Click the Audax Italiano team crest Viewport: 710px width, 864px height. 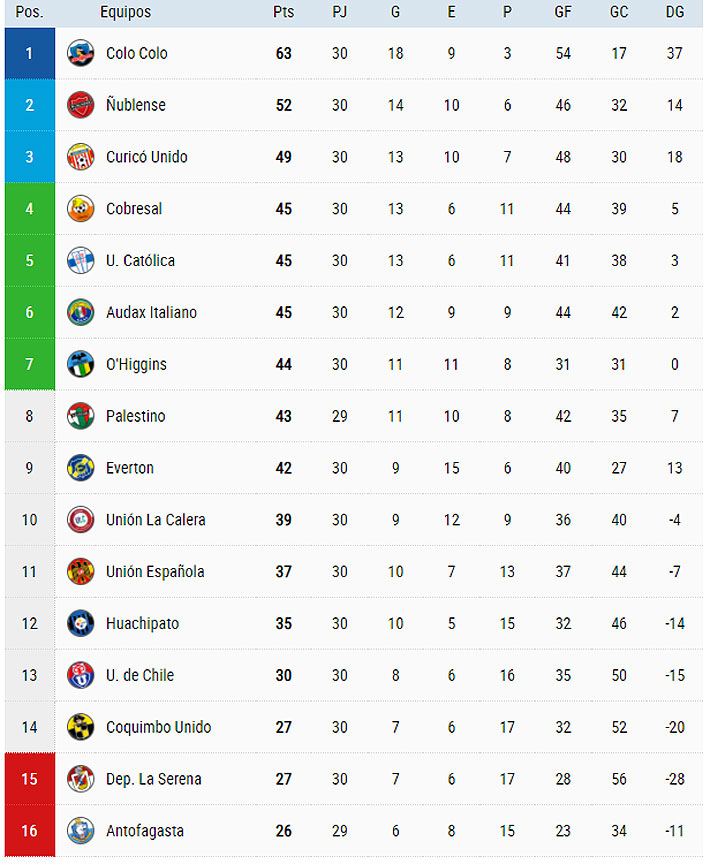(x=80, y=313)
